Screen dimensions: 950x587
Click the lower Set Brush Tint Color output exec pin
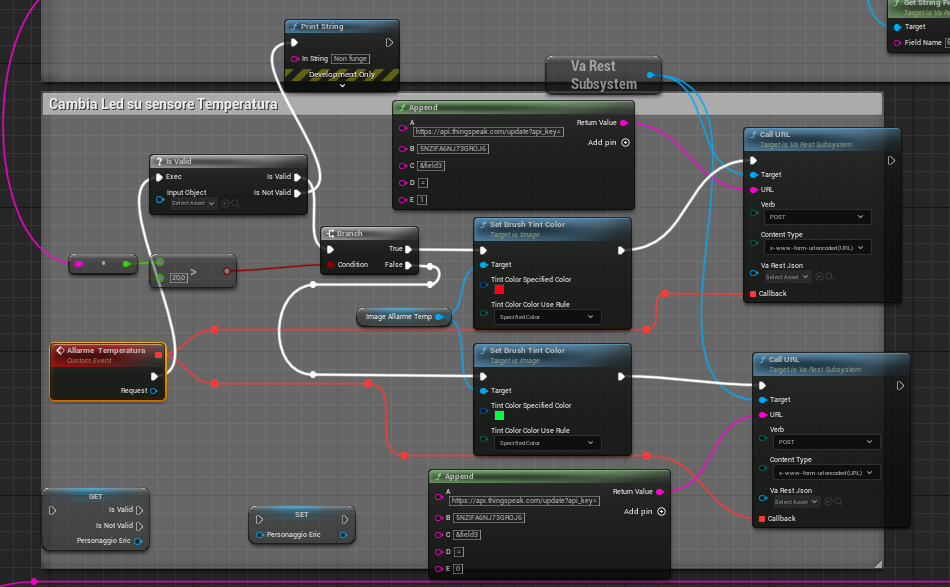click(621, 376)
